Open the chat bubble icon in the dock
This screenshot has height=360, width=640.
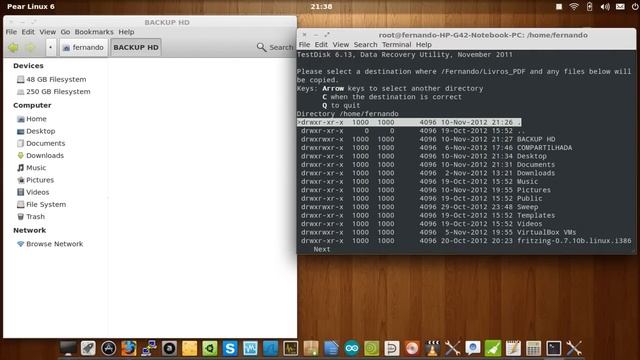pos(473,348)
